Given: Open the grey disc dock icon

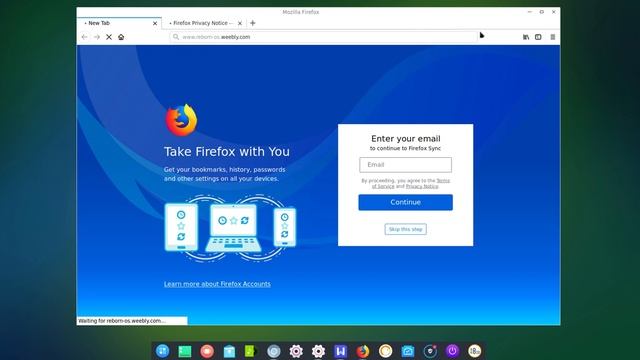Looking at the screenshot, I should point(274,351).
